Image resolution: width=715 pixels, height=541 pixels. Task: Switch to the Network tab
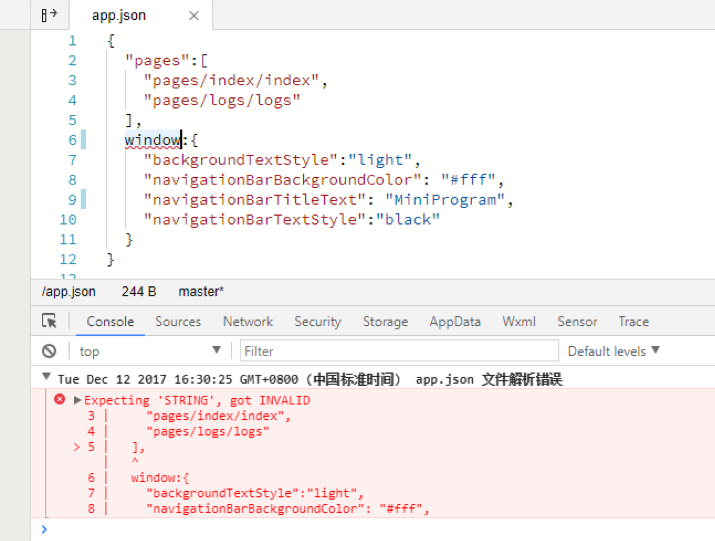pyautogui.click(x=248, y=321)
